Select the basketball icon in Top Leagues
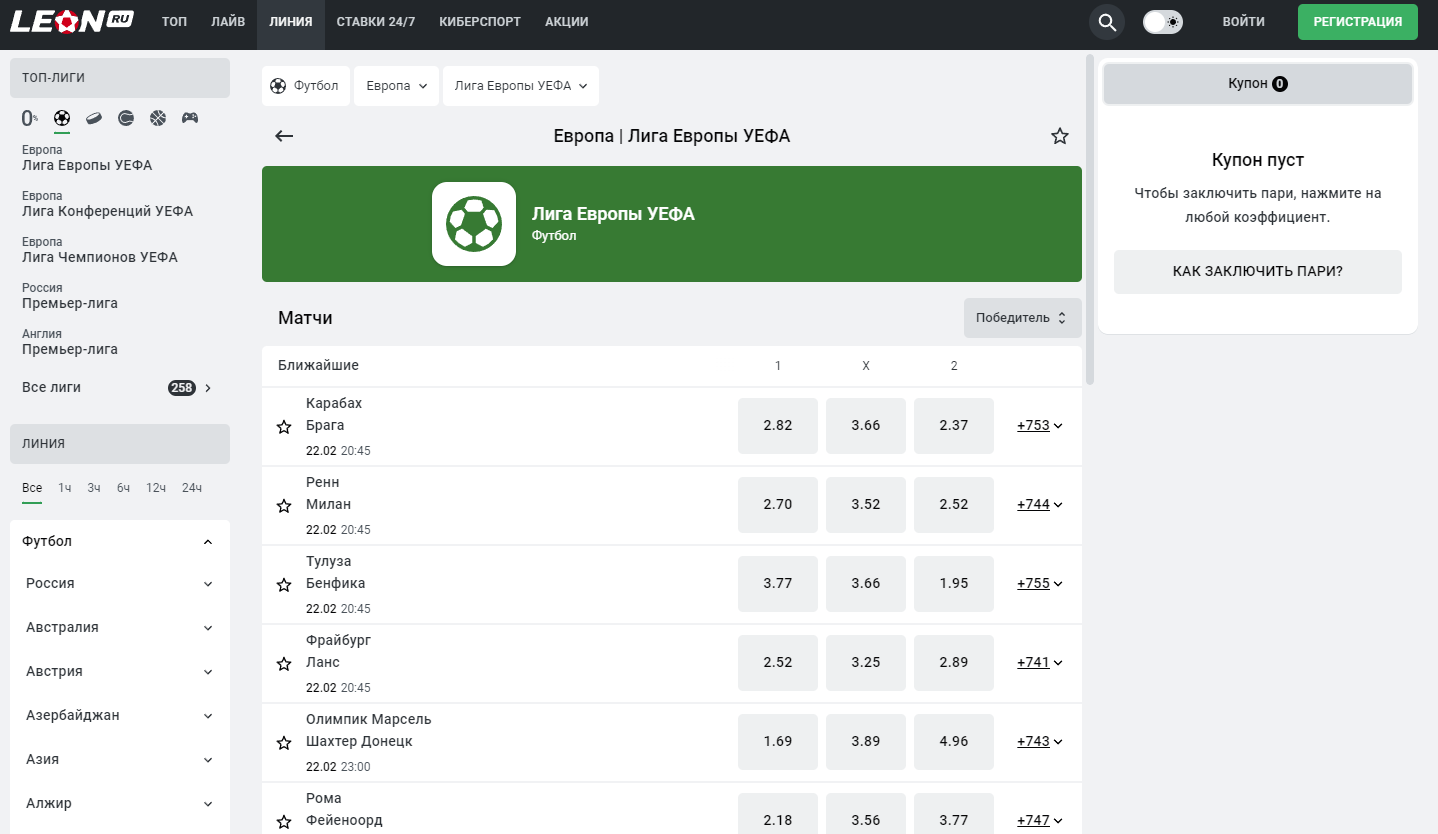The height and width of the screenshot is (834, 1438). [x=158, y=118]
